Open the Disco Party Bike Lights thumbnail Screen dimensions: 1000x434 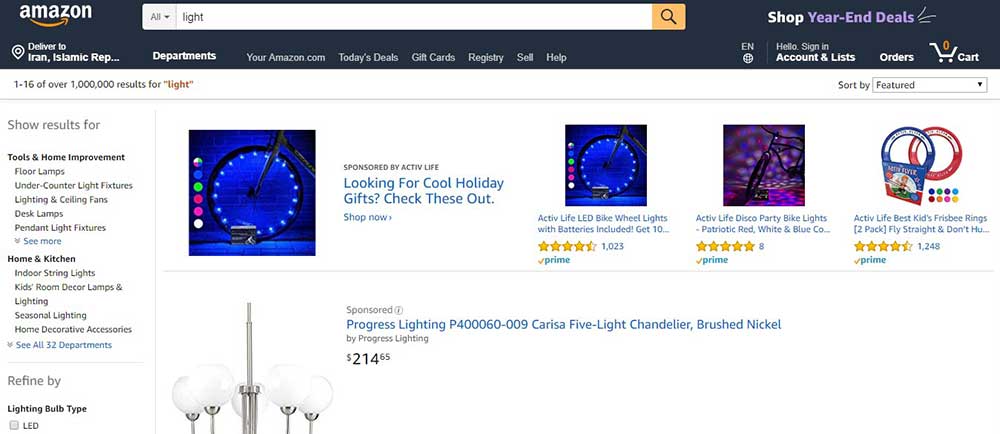tap(763, 165)
